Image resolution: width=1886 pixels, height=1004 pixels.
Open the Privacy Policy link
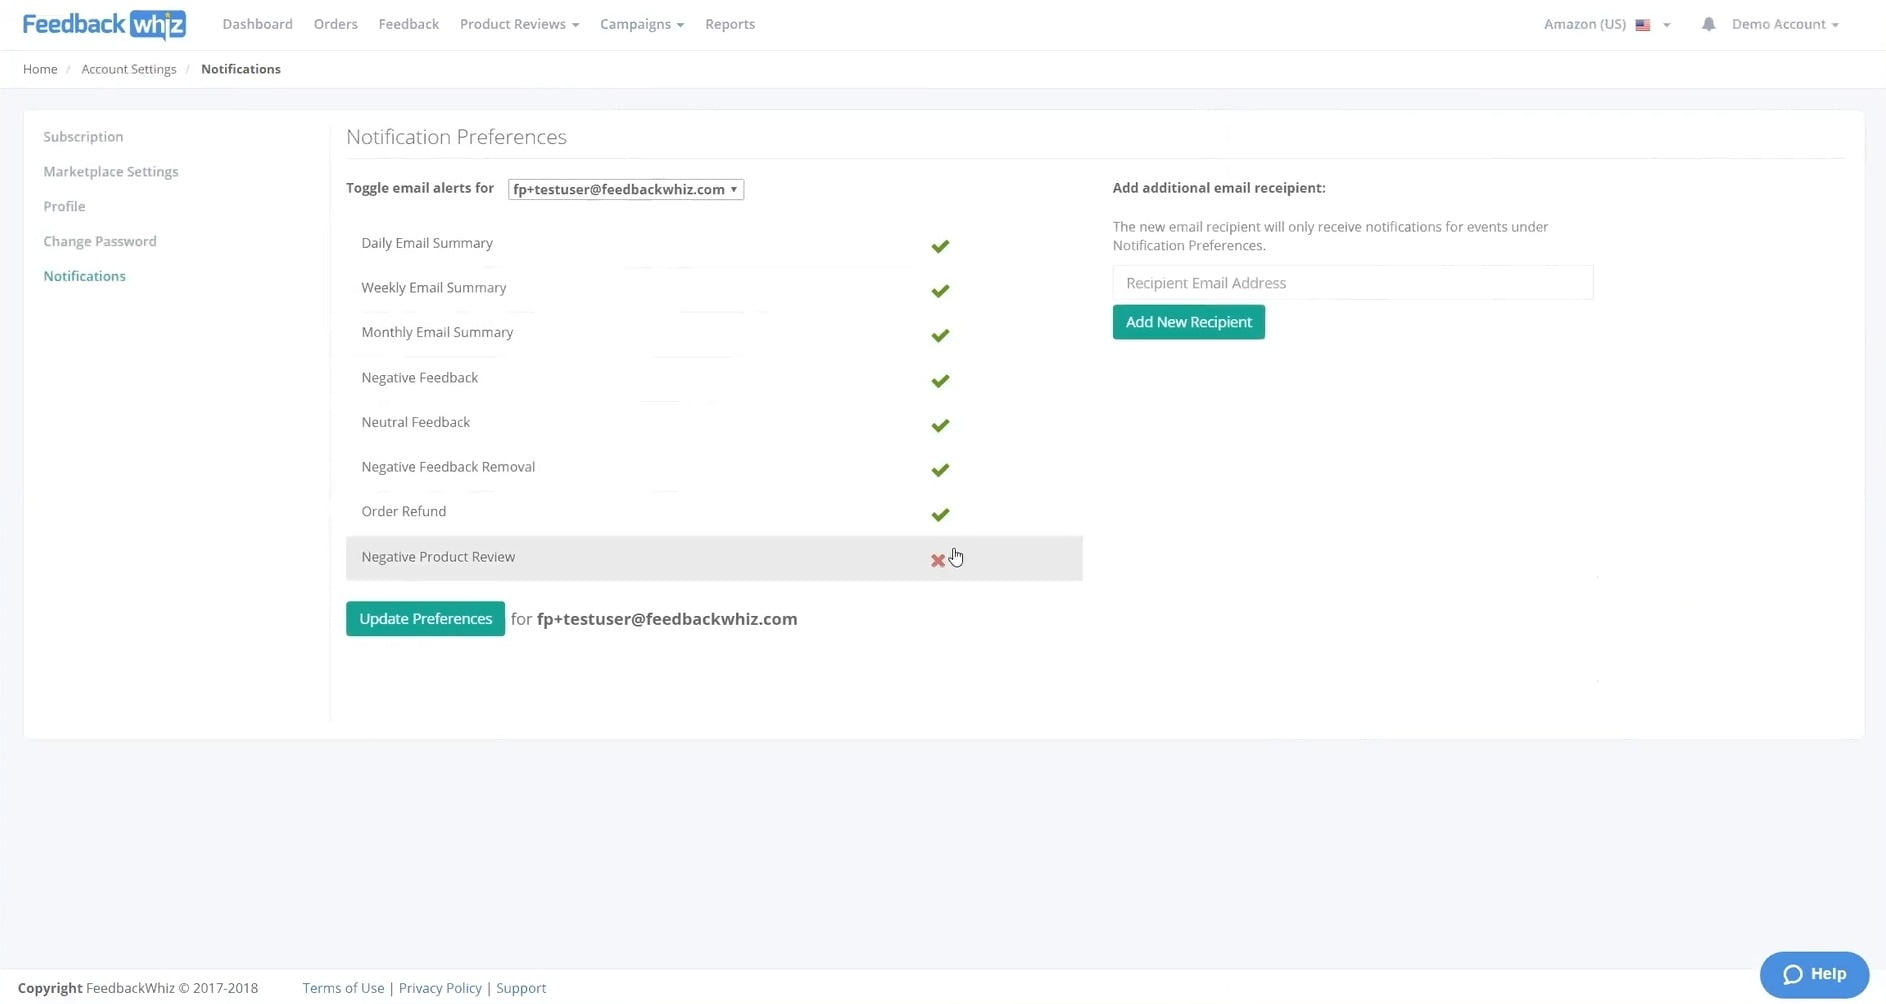point(440,988)
